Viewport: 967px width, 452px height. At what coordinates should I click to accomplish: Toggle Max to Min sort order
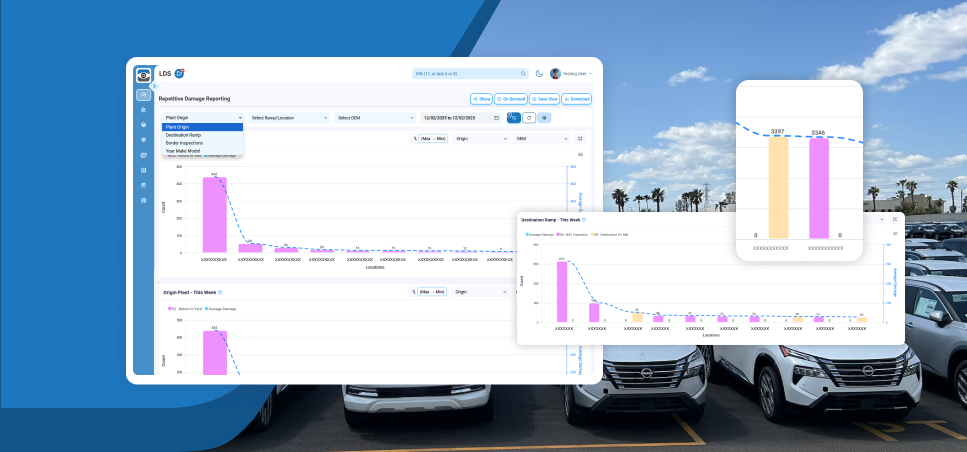(433, 139)
